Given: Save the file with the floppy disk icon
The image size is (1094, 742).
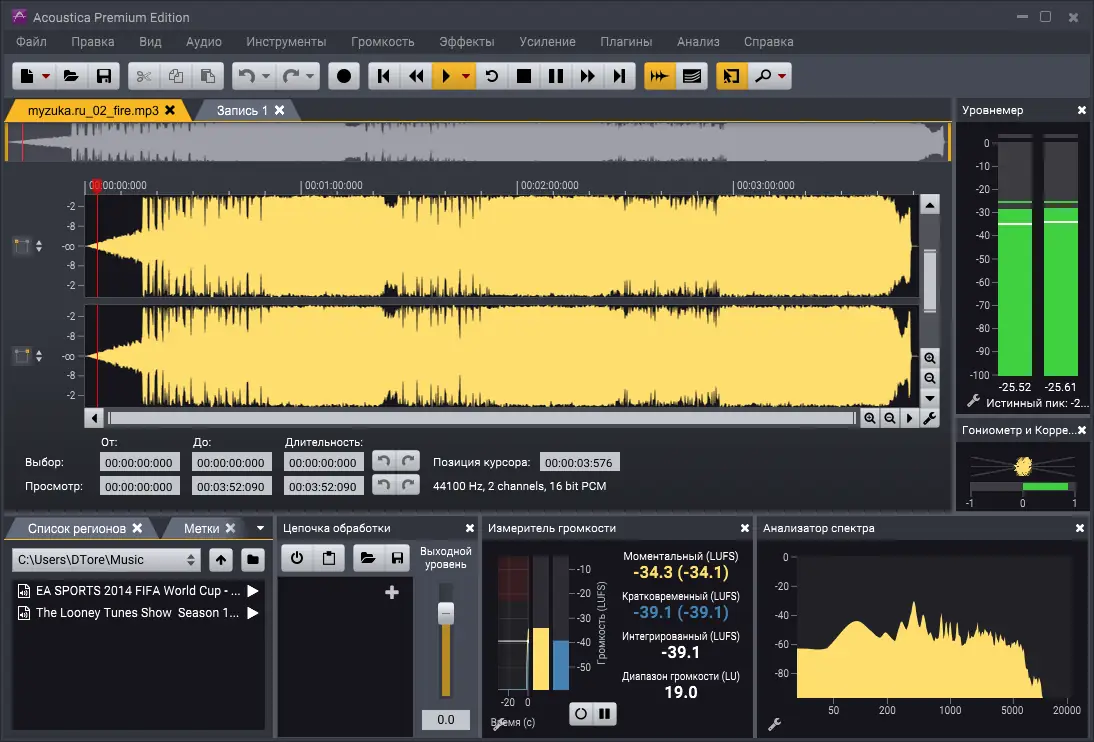Looking at the screenshot, I should coord(104,76).
